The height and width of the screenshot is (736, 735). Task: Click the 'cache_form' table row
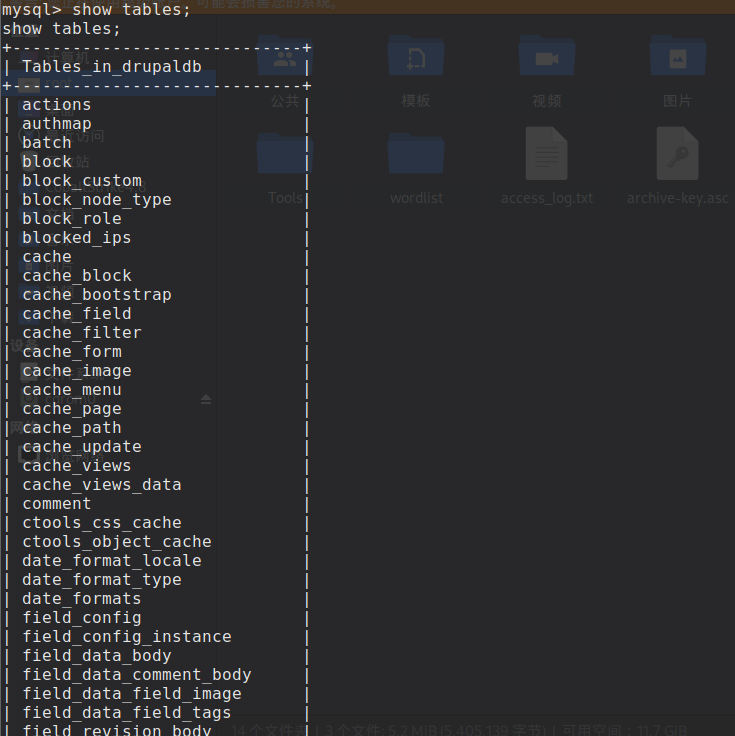pos(156,352)
